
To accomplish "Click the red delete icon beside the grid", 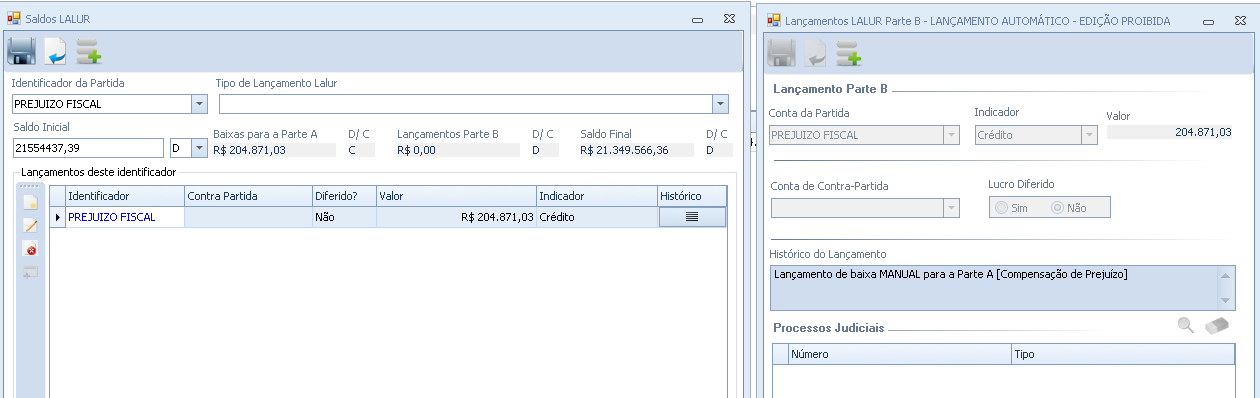I will click(x=30, y=248).
